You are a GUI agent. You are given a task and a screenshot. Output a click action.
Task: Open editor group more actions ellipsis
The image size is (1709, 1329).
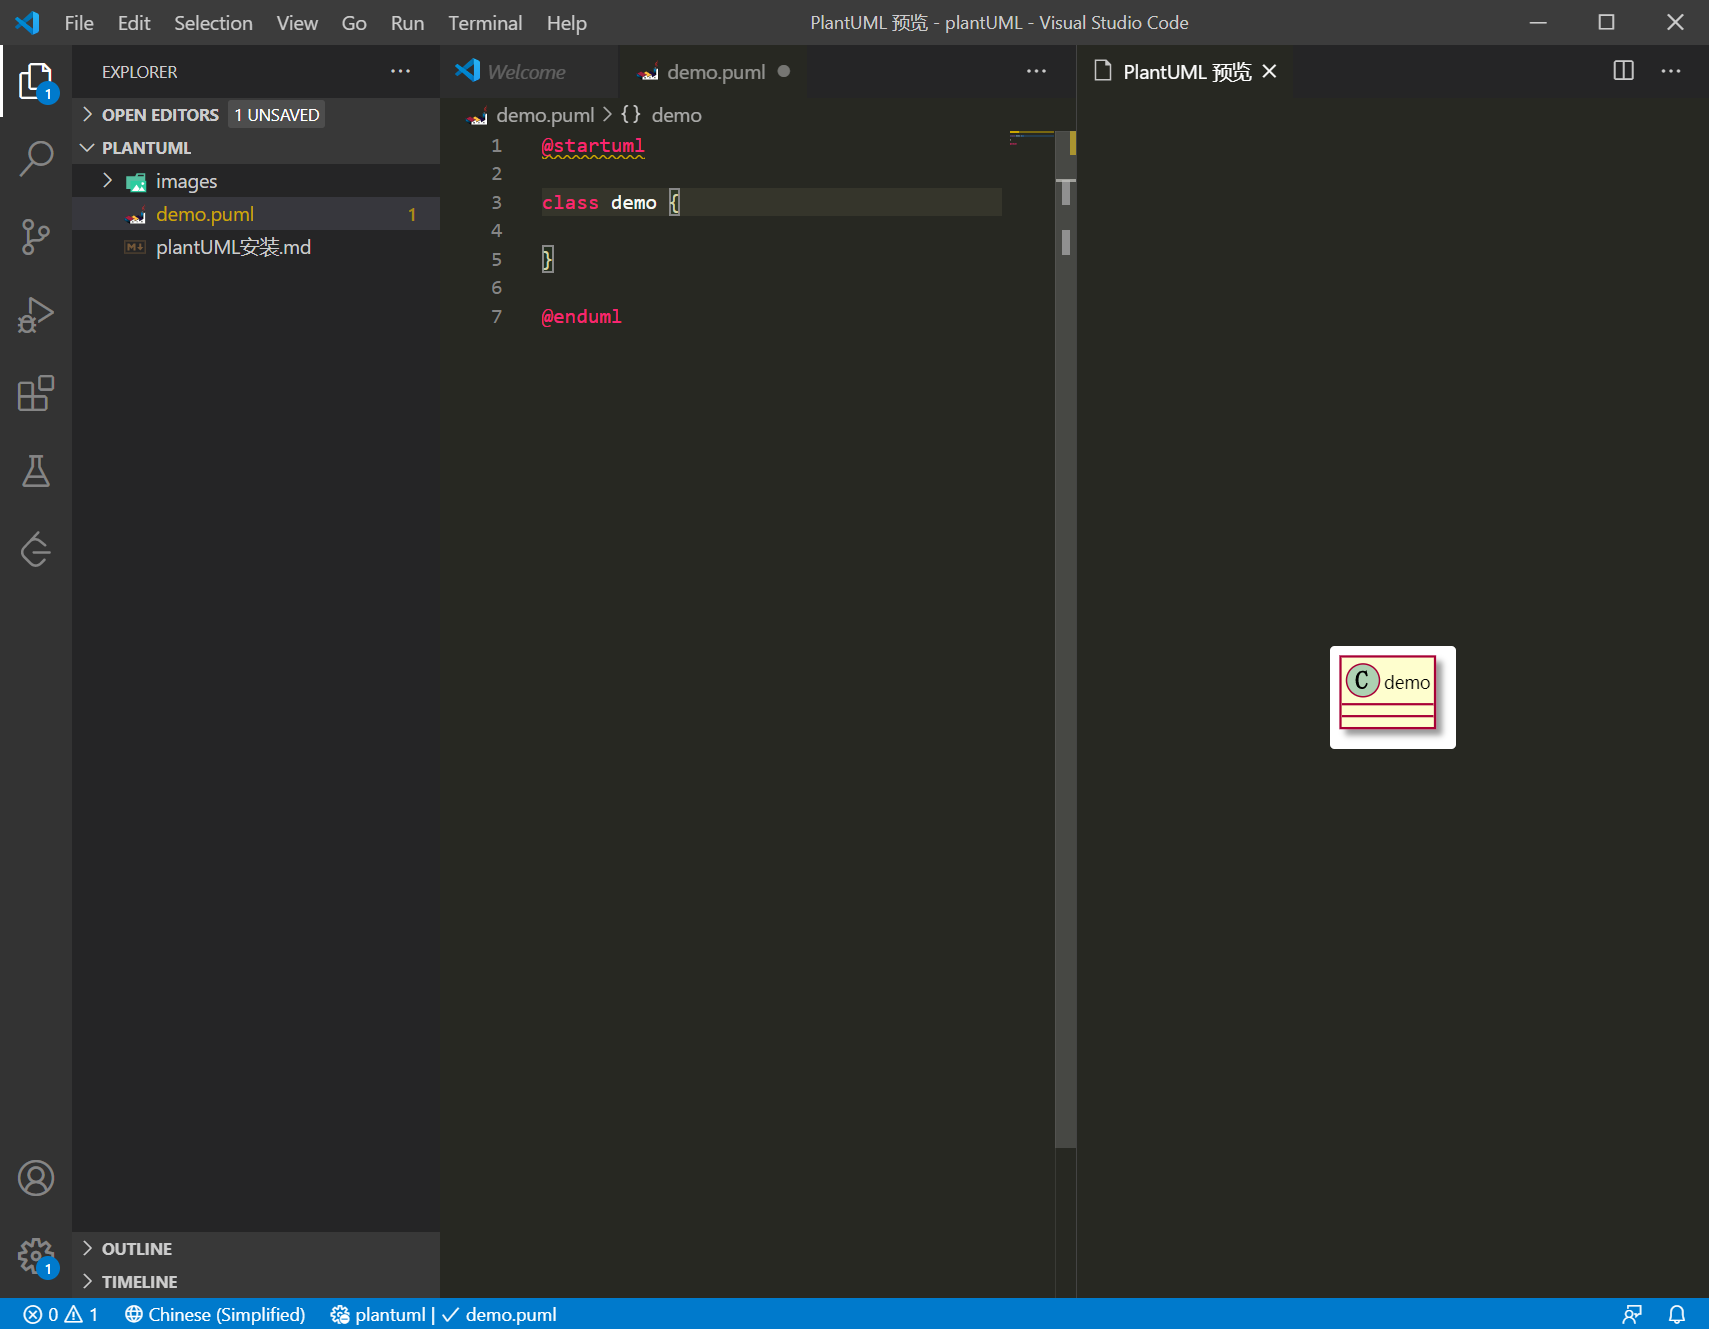(1036, 71)
